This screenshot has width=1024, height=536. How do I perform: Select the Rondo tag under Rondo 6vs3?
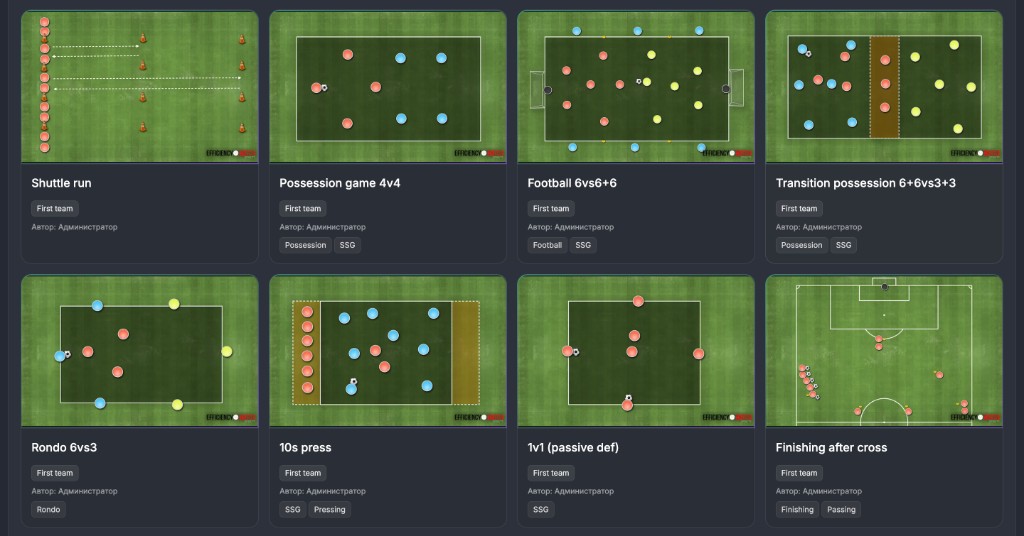(48, 510)
